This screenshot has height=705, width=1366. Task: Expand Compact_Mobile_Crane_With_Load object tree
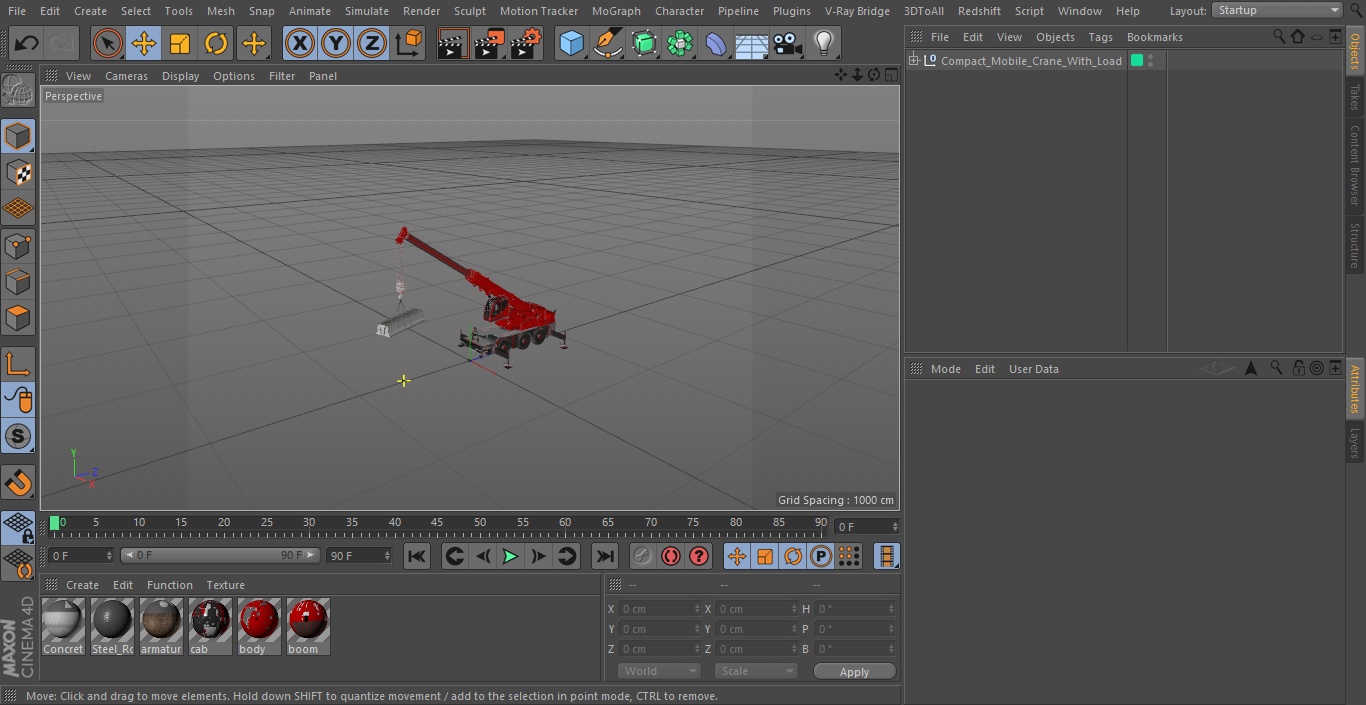913,61
